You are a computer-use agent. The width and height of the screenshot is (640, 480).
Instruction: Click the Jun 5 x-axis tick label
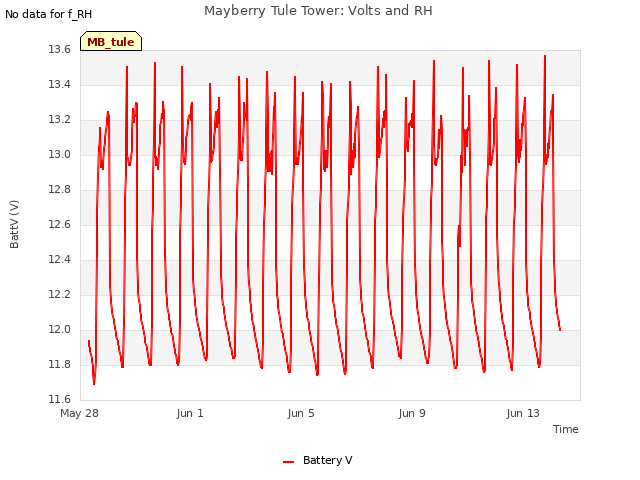[301, 413]
